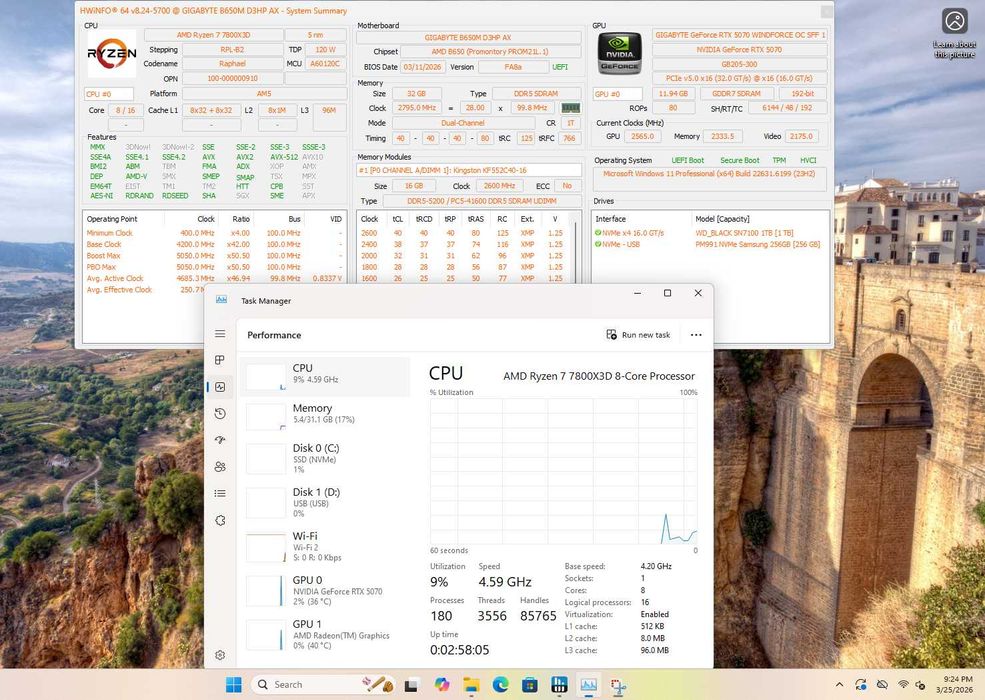The image size is (985, 700).
Task: Click Task Manager taskbar icon
Action: [589, 685]
